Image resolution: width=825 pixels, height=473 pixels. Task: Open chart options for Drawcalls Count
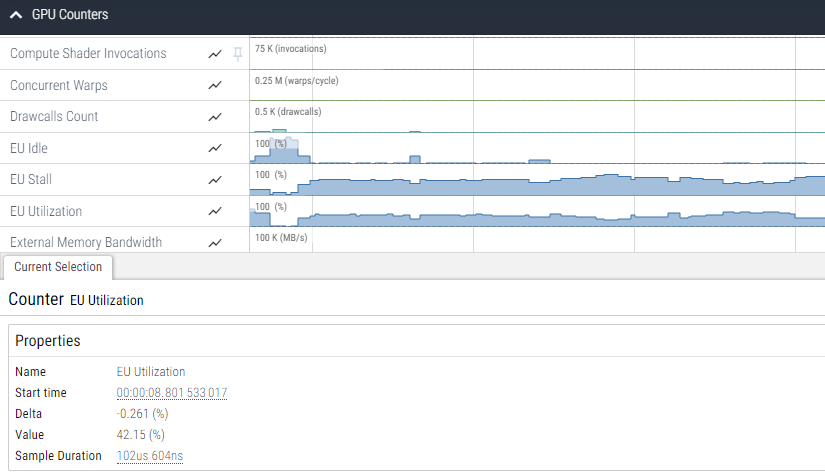(215, 117)
